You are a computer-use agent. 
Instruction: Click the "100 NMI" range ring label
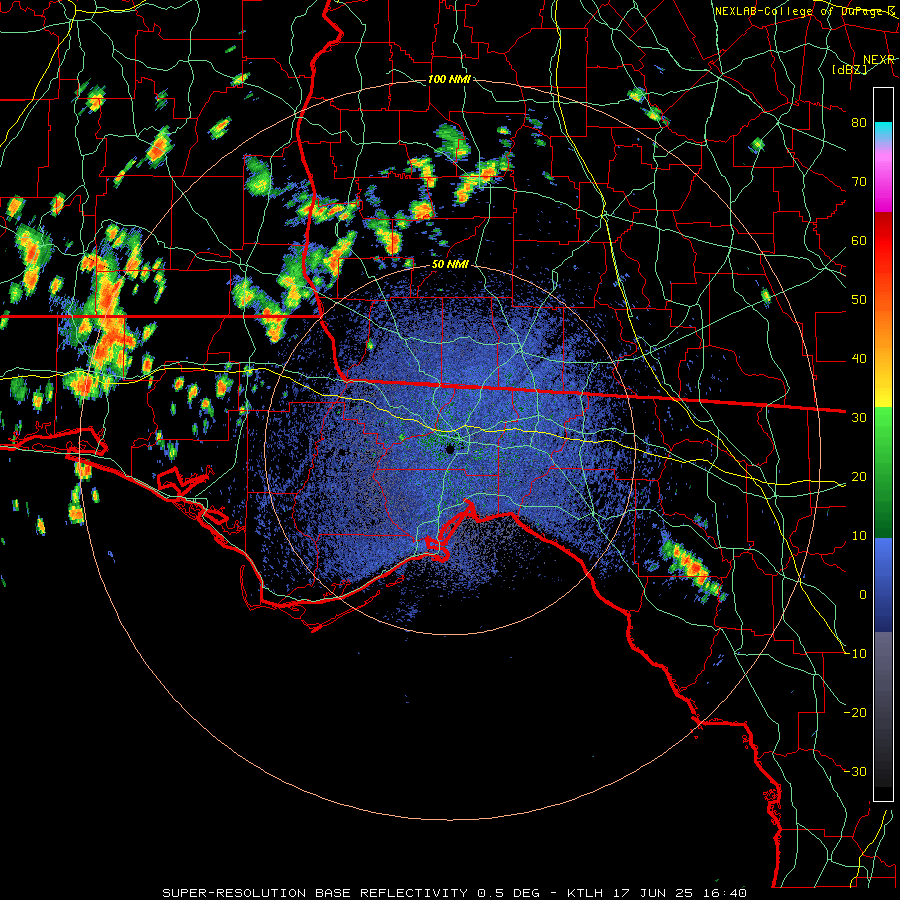[449, 79]
